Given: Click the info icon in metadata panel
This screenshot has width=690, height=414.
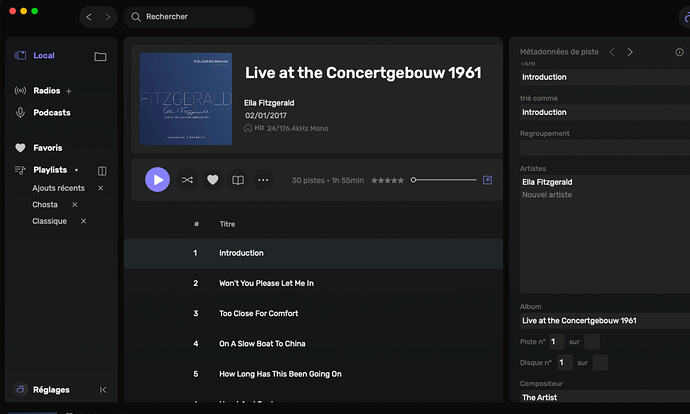Looking at the screenshot, I should click(x=679, y=52).
